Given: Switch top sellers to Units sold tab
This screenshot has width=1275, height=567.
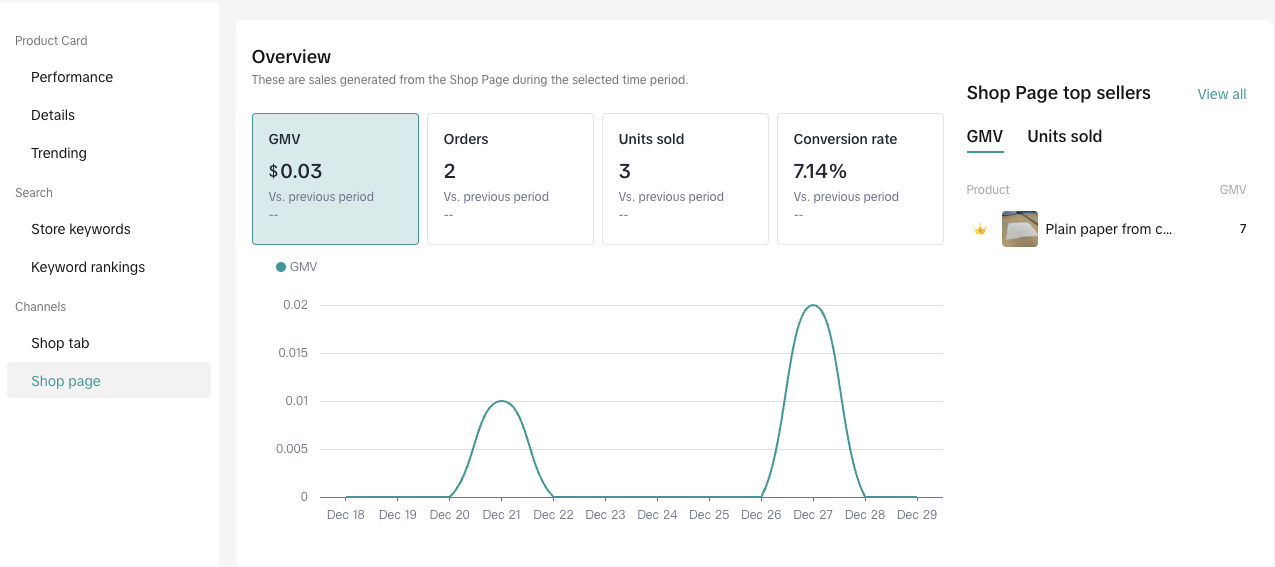Looking at the screenshot, I should [1064, 137].
